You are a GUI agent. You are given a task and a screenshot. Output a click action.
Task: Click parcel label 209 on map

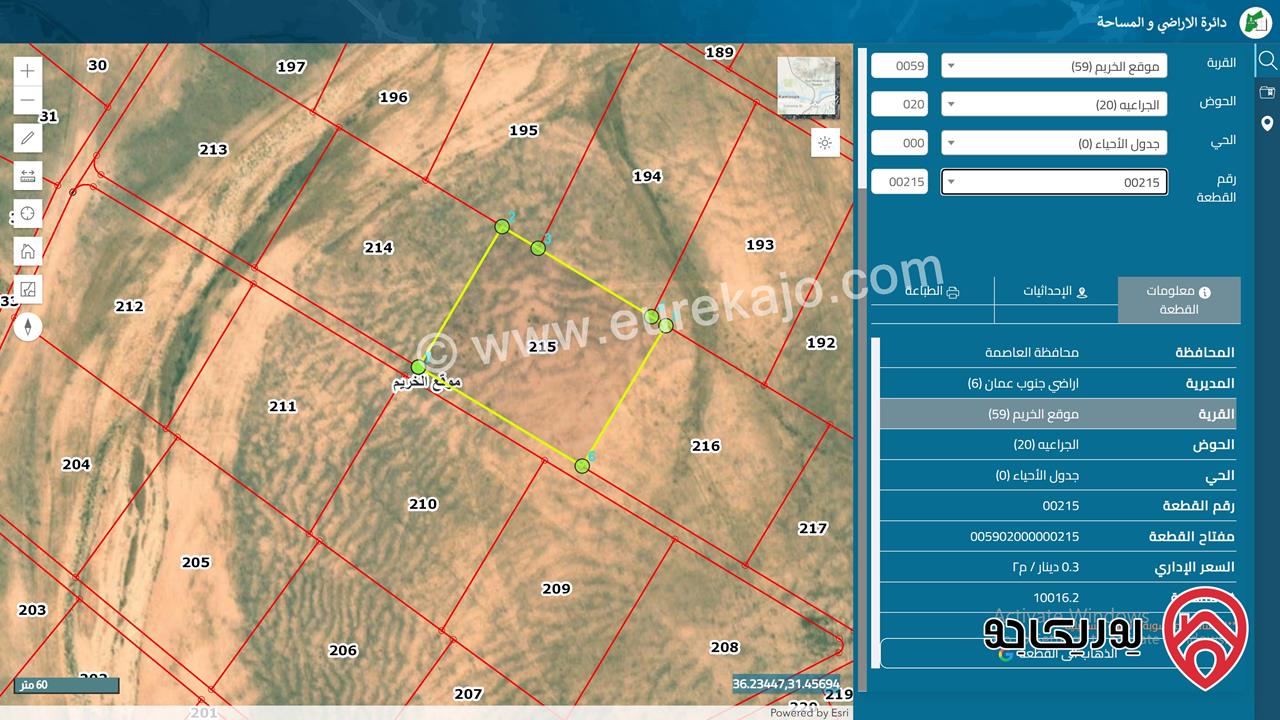(x=556, y=588)
